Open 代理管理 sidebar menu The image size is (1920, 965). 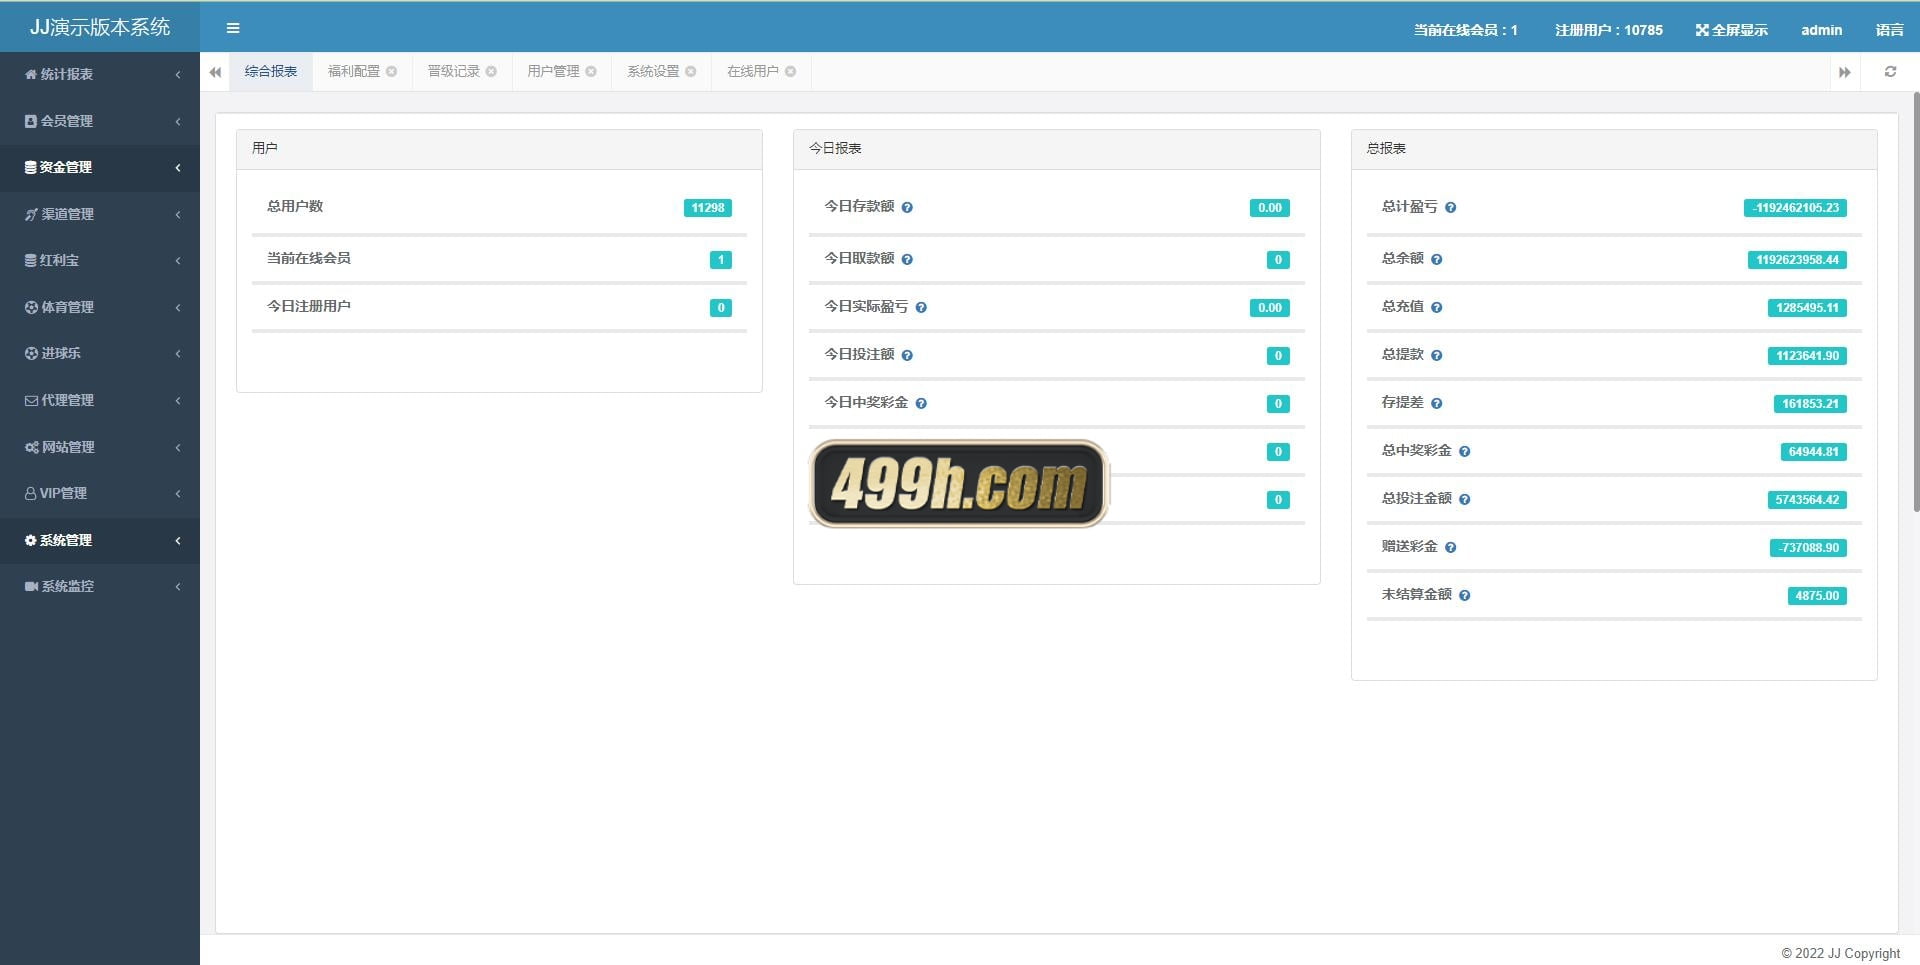[x=100, y=400]
